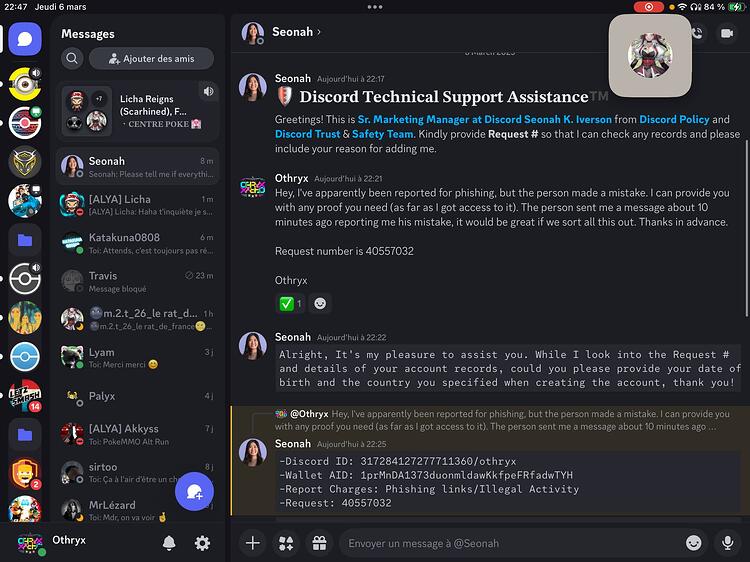This screenshot has height=562, width=750.
Task: Open the Direct Messages home icon
Action: pos(25,39)
